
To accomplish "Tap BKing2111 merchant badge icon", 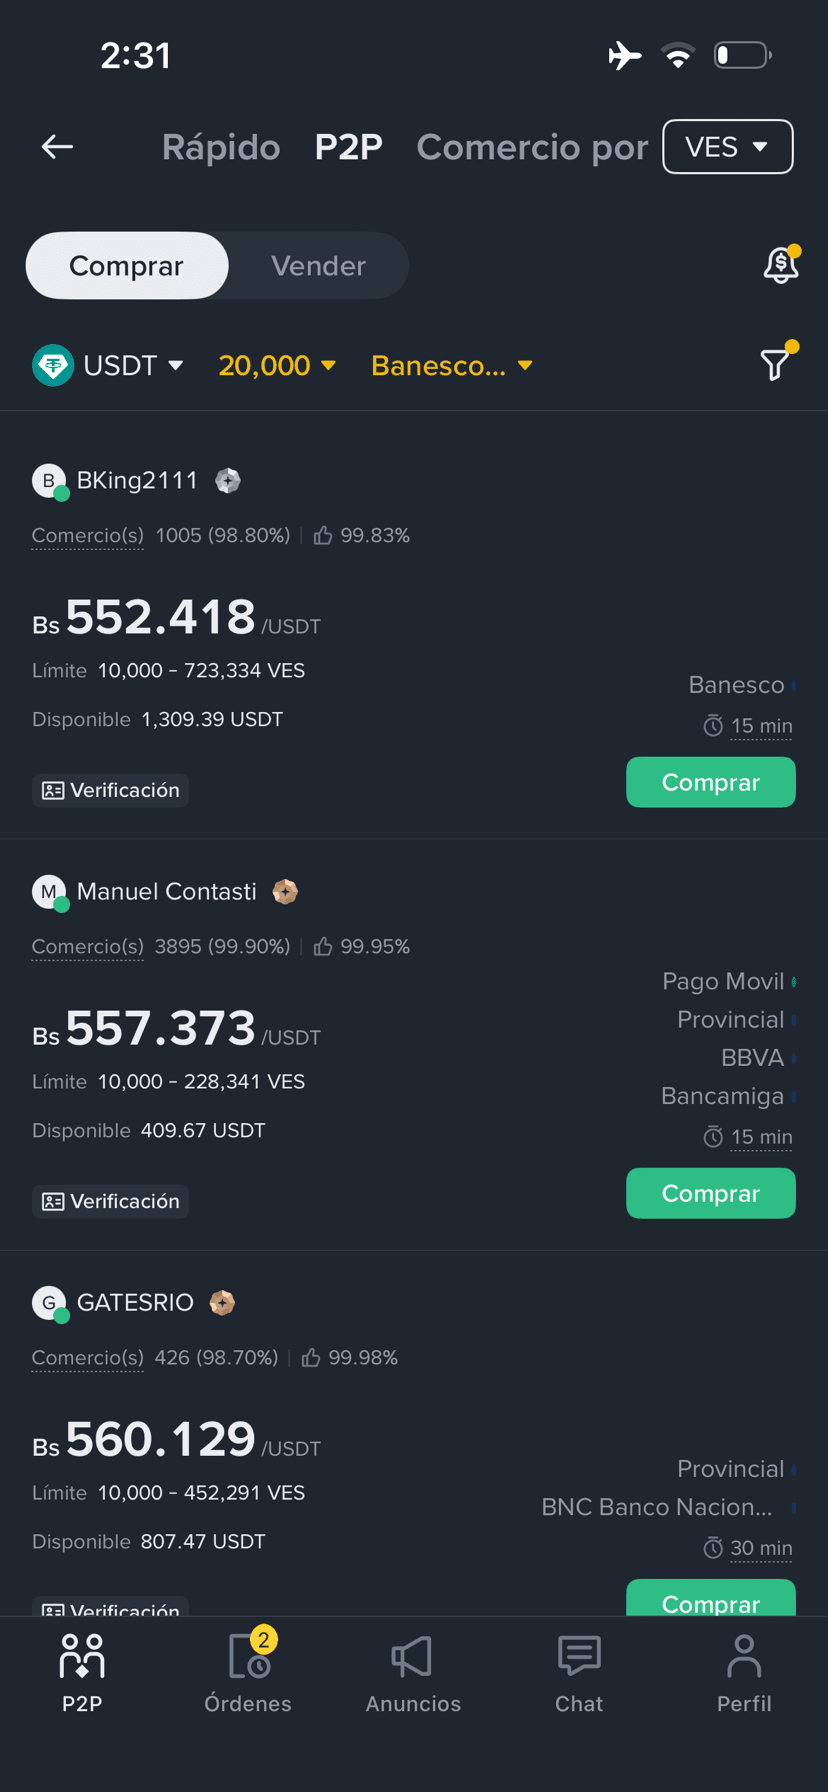I will pos(228,481).
